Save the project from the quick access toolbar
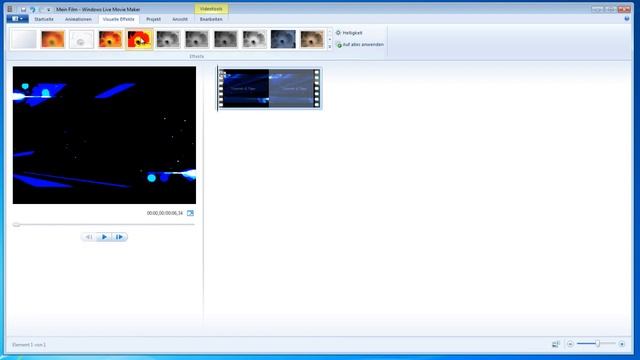Image resolution: width=640 pixels, height=360 pixels. tap(23, 9)
